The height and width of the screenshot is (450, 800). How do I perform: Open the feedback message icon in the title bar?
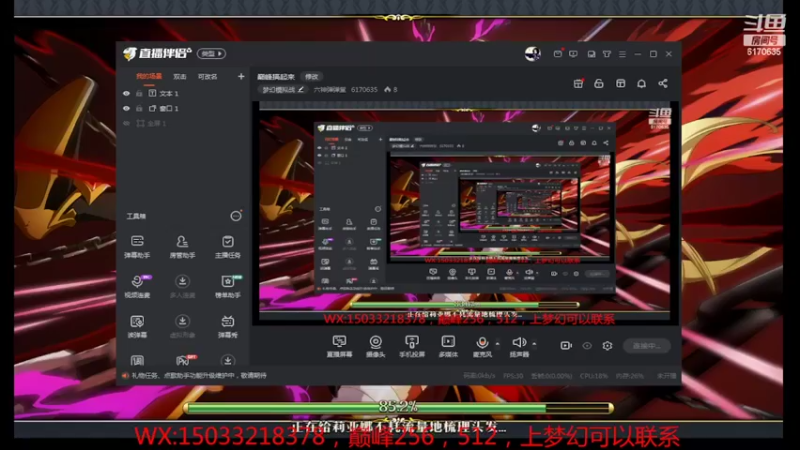[573, 54]
